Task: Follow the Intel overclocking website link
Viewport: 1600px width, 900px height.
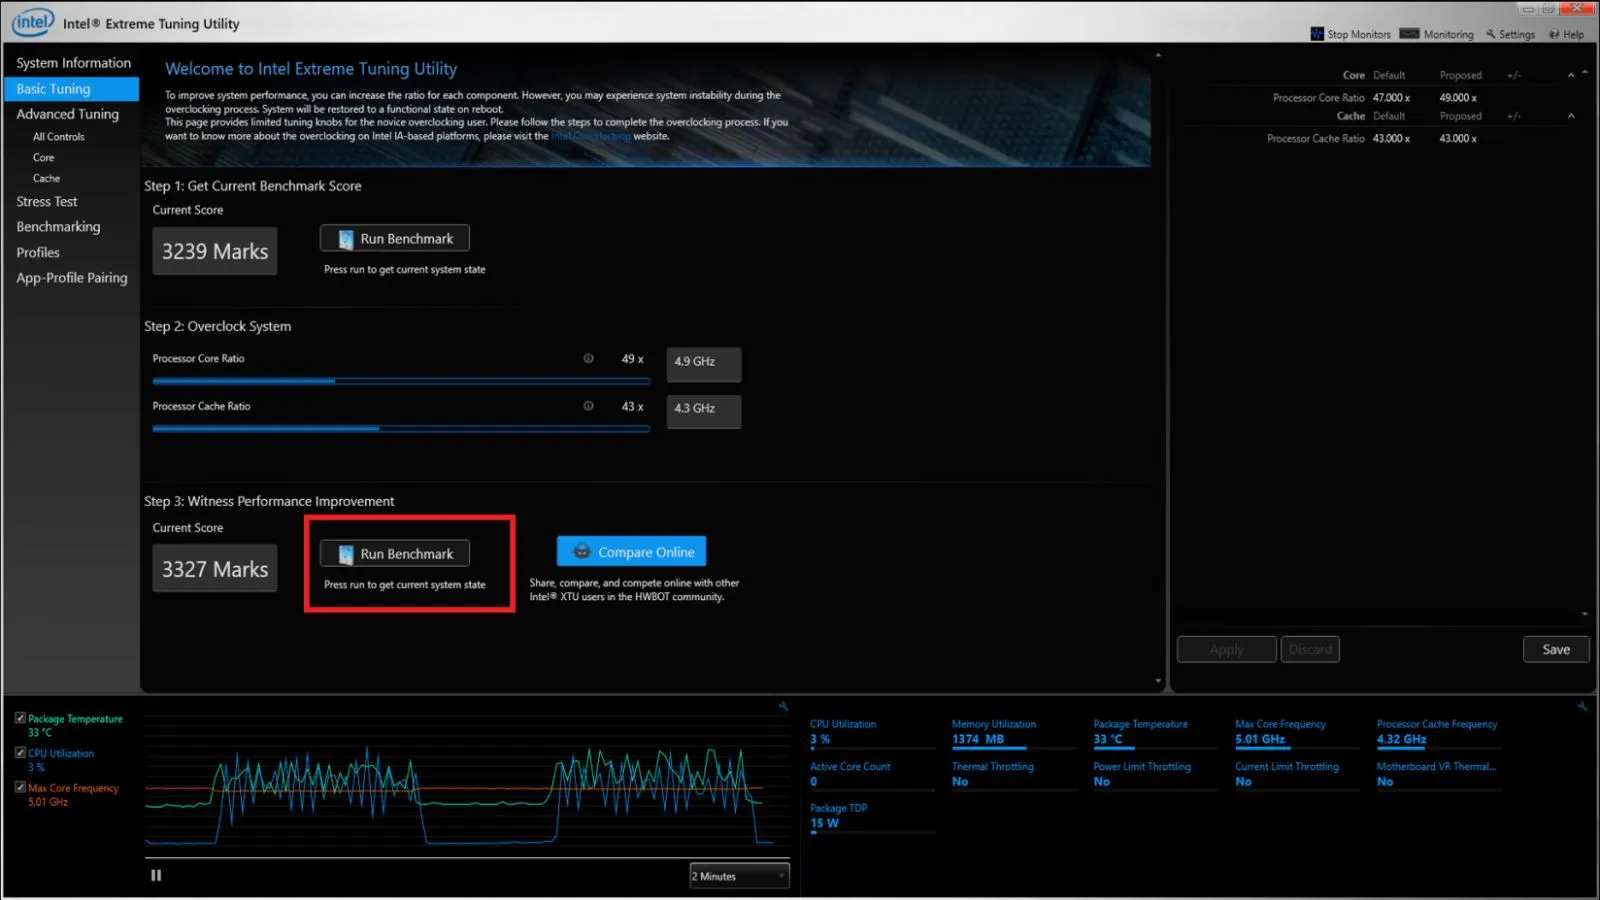Action: pos(591,137)
